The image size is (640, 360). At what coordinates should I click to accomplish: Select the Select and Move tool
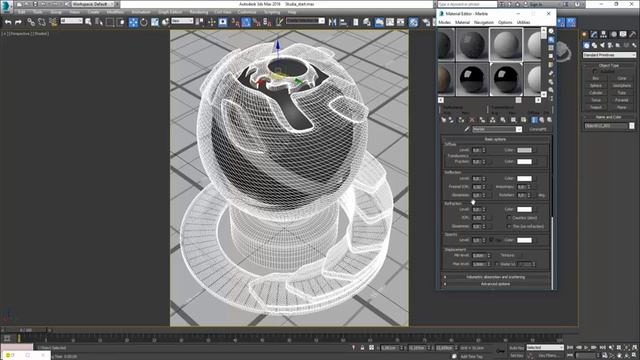133,22
